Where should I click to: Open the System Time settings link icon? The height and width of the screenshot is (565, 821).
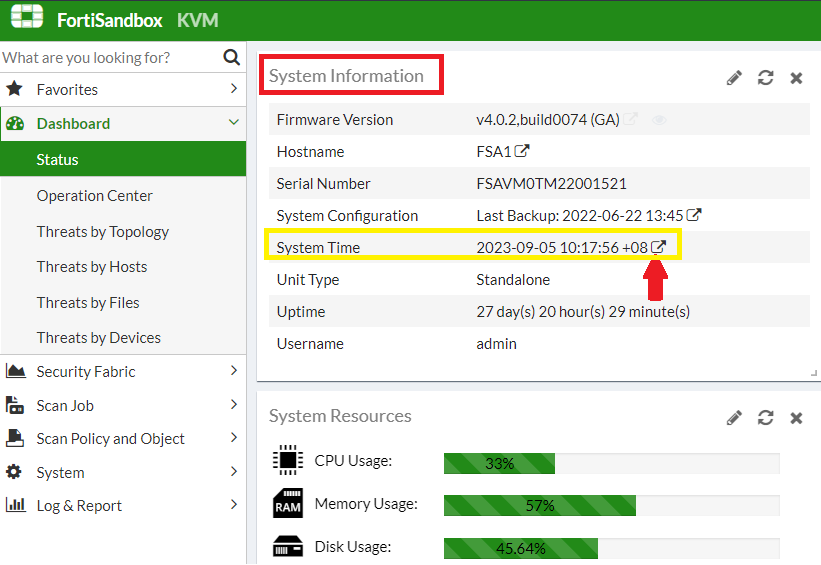658,247
